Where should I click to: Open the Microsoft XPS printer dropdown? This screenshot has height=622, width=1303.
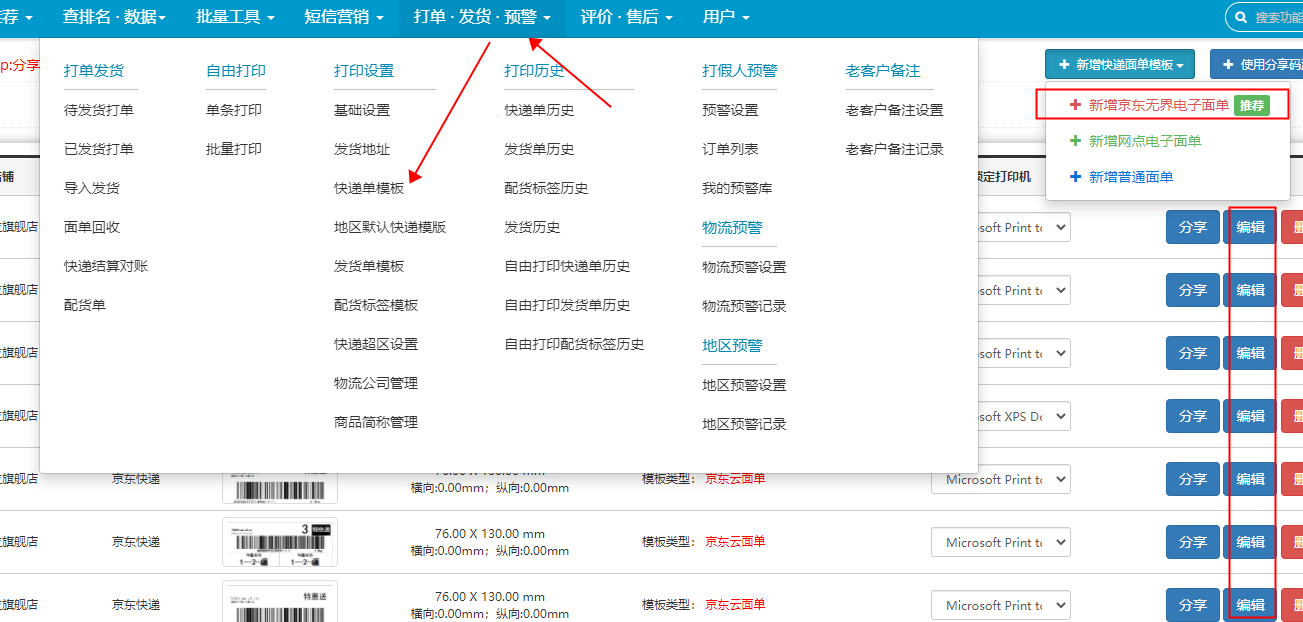tap(1000, 416)
